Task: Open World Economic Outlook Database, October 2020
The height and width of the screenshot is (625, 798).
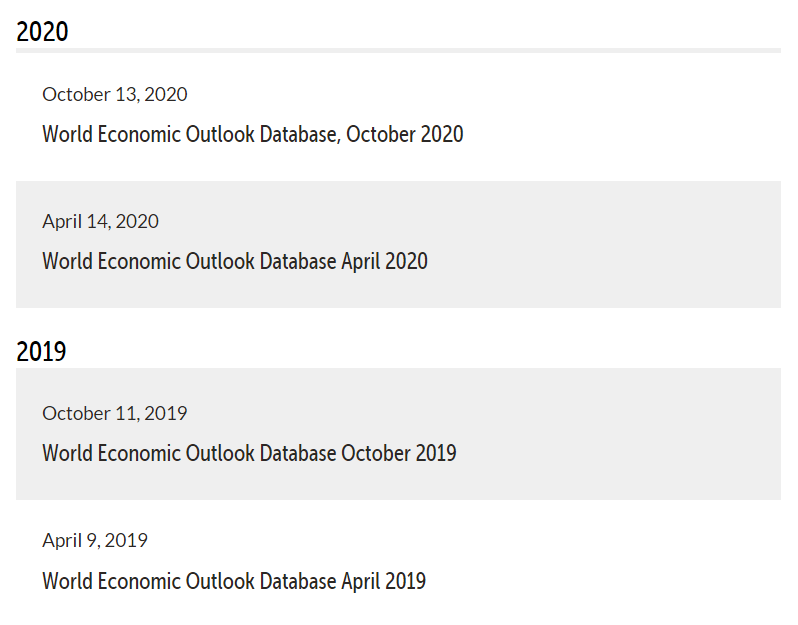Action: [x=252, y=134]
